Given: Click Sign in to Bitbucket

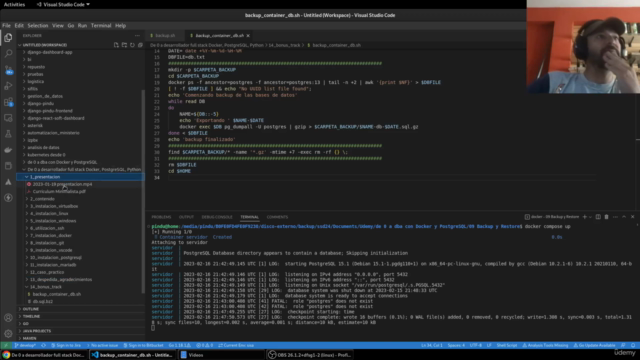Looking at the screenshot, I should 143,345.
